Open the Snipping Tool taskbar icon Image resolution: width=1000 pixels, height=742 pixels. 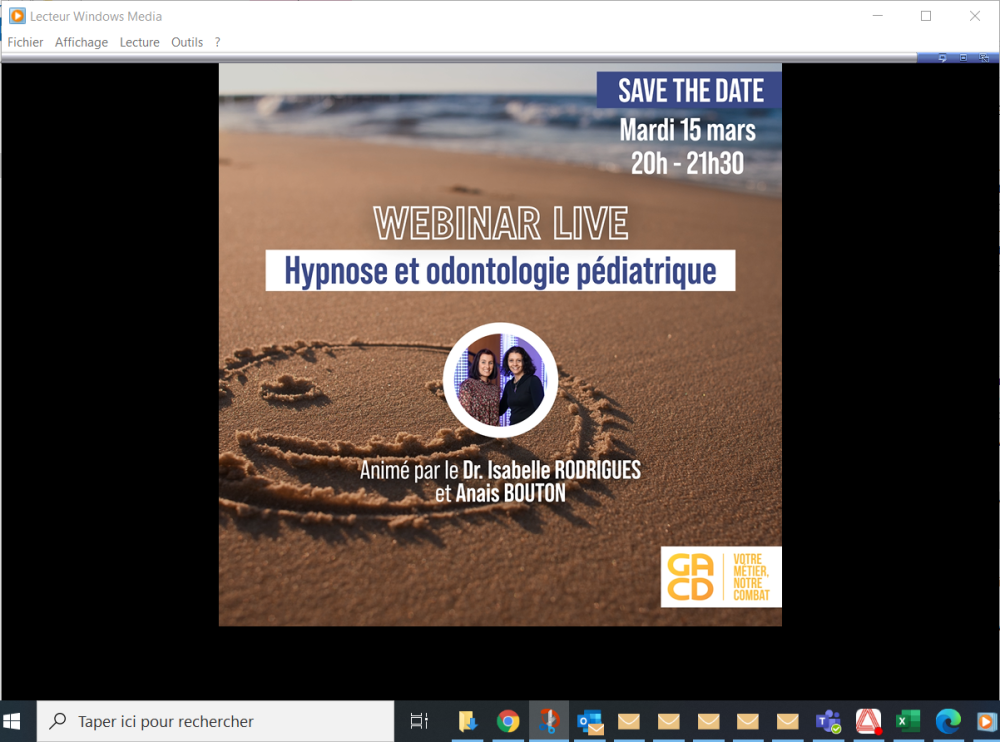tap(548, 722)
